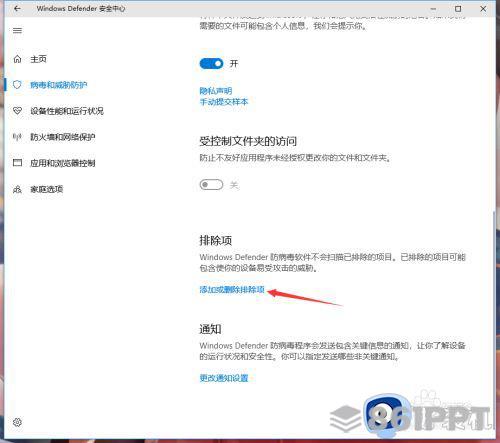Click 添加或删除排除项 link
Viewport: 500px width, 443px height.
pyautogui.click(x=232, y=289)
